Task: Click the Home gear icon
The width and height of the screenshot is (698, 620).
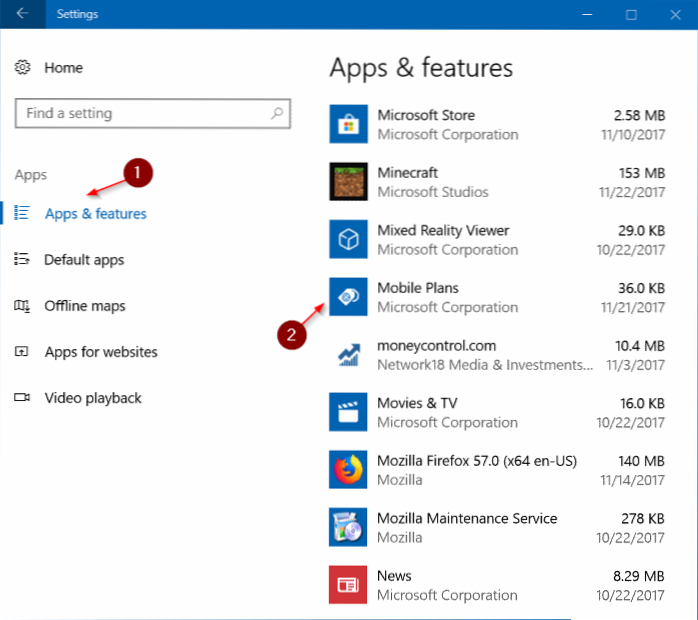Action: click(23, 68)
